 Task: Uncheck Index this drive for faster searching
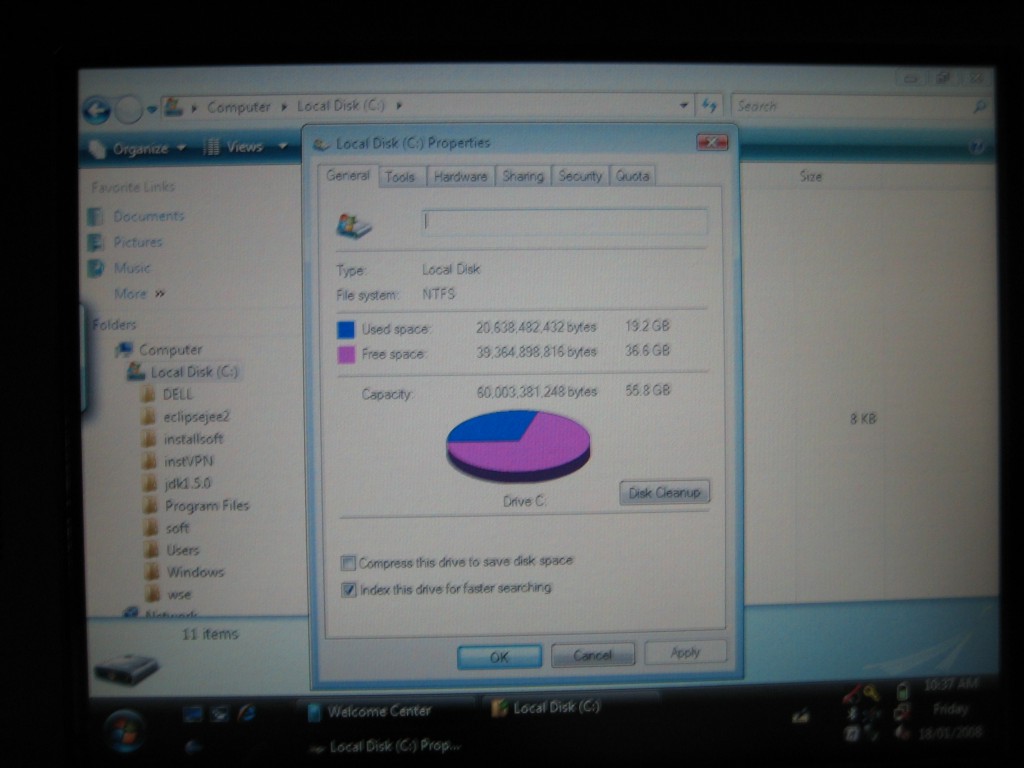pyautogui.click(x=349, y=590)
